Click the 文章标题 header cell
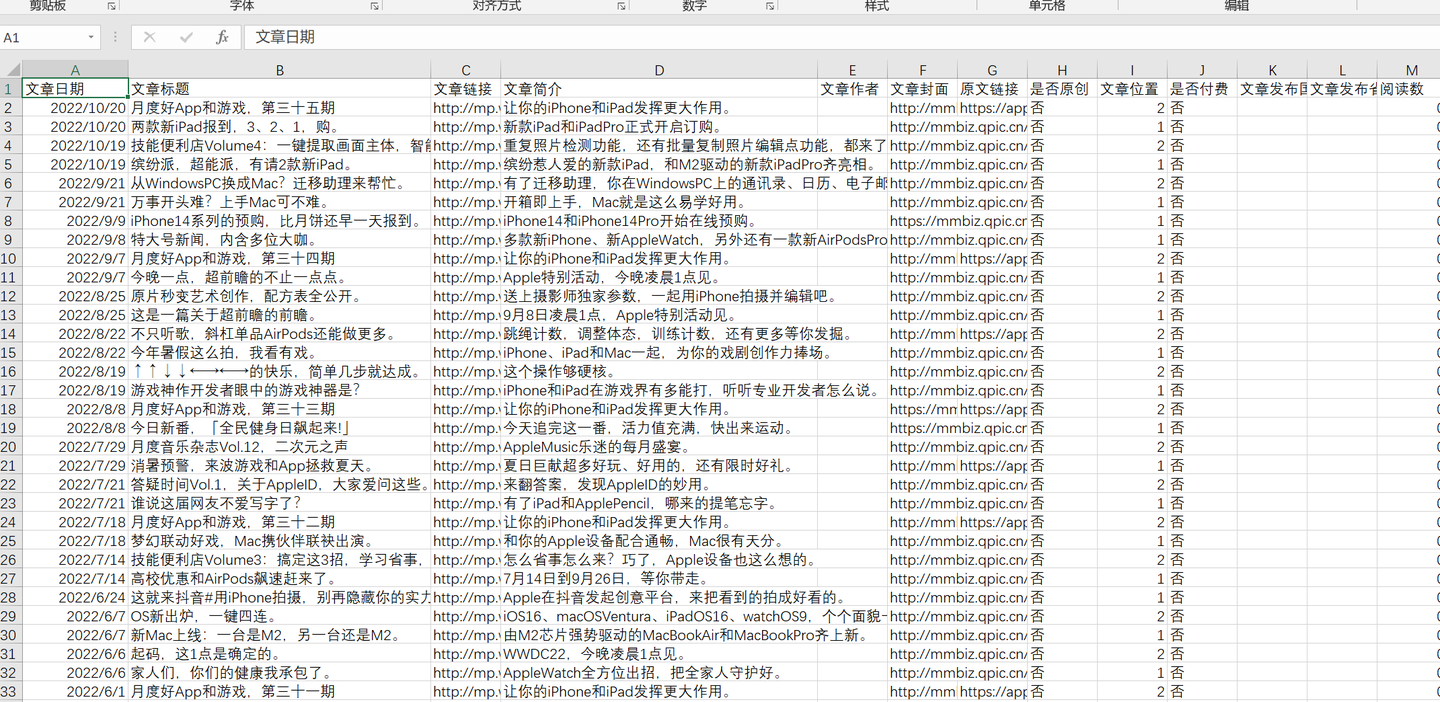Image resolution: width=1440 pixels, height=702 pixels. (x=280, y=89)
